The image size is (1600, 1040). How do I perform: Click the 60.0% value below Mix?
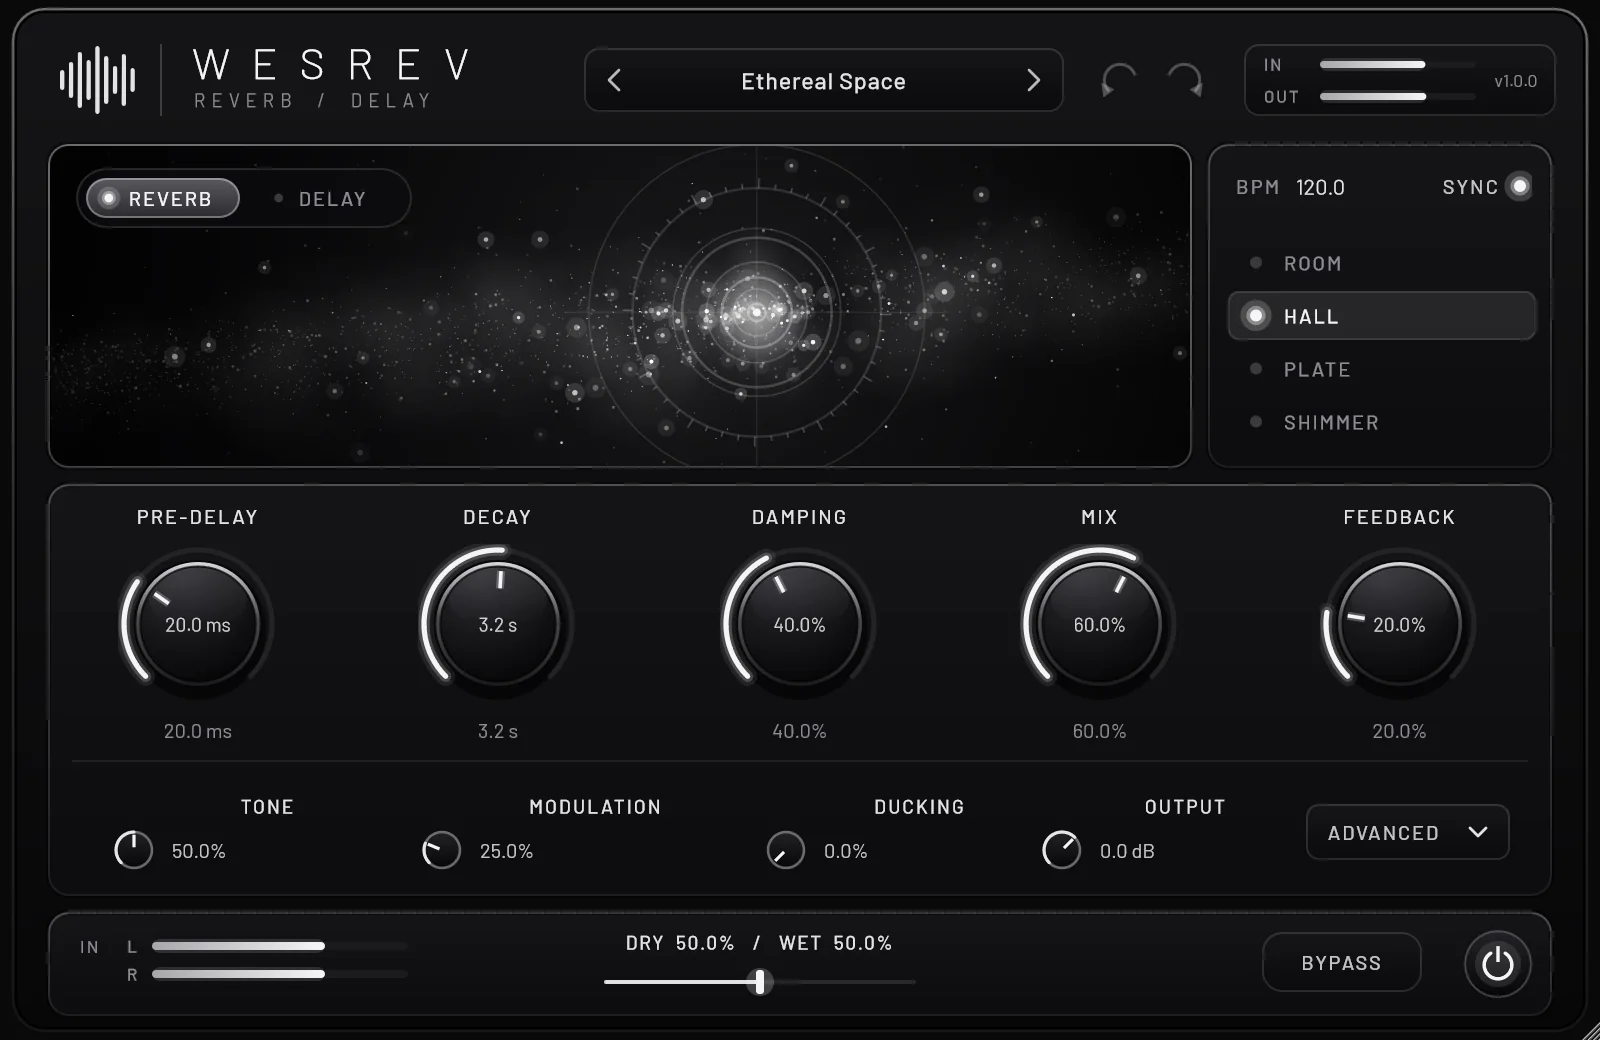1099,731
